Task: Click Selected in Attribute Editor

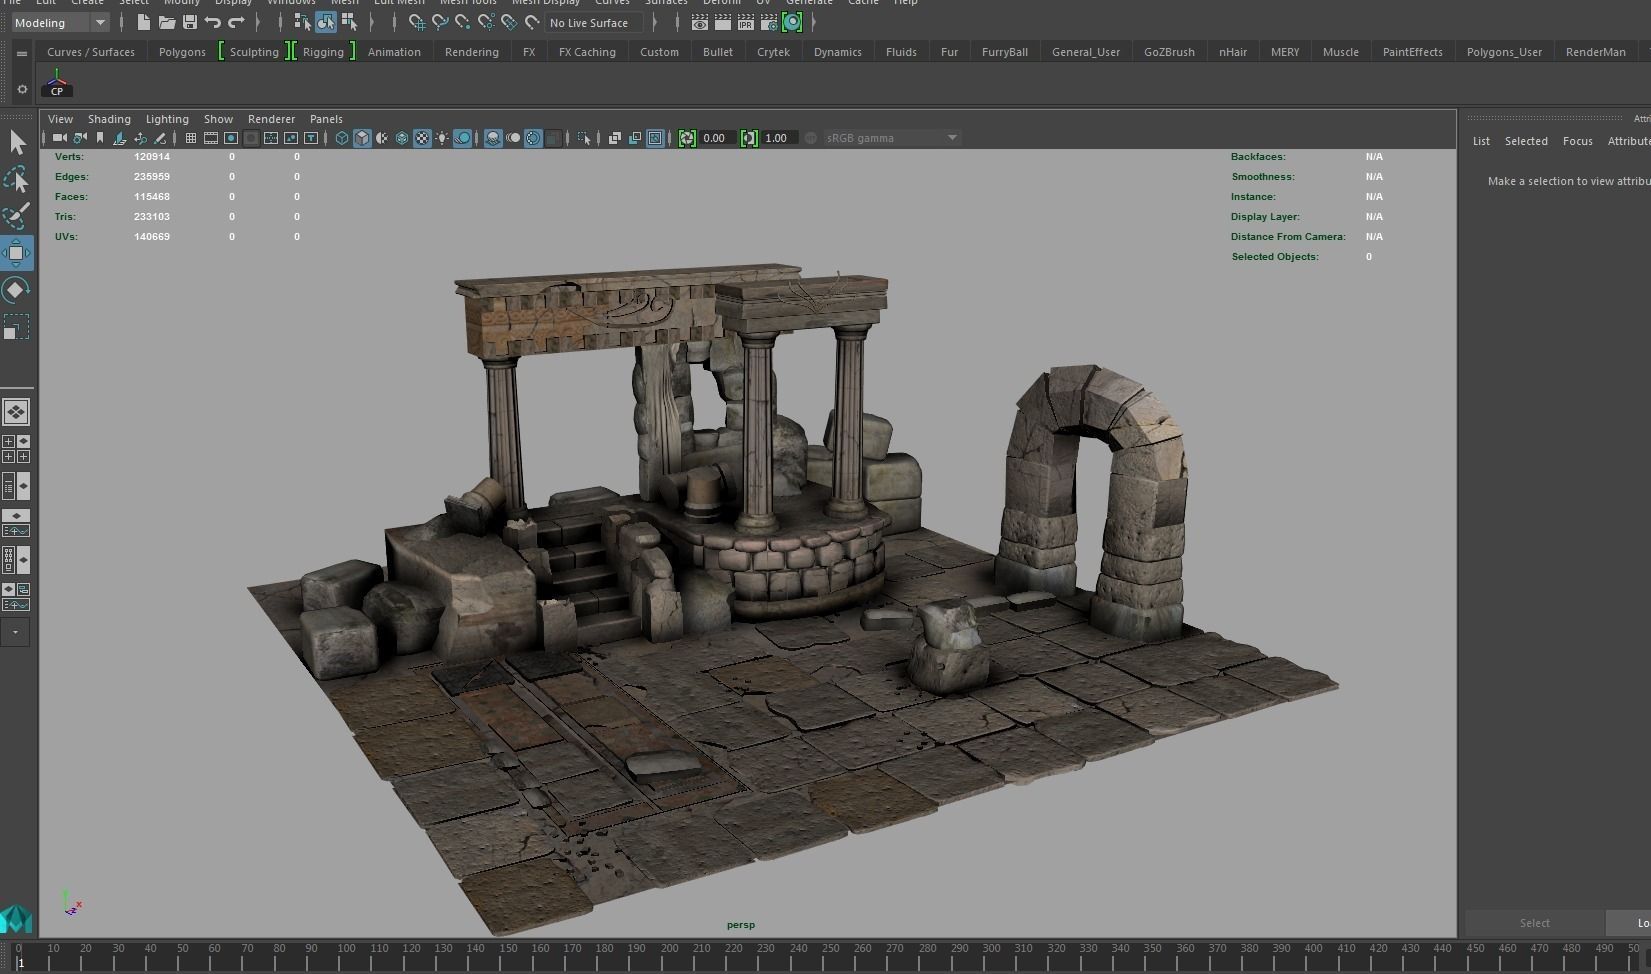Action: 1526,141
